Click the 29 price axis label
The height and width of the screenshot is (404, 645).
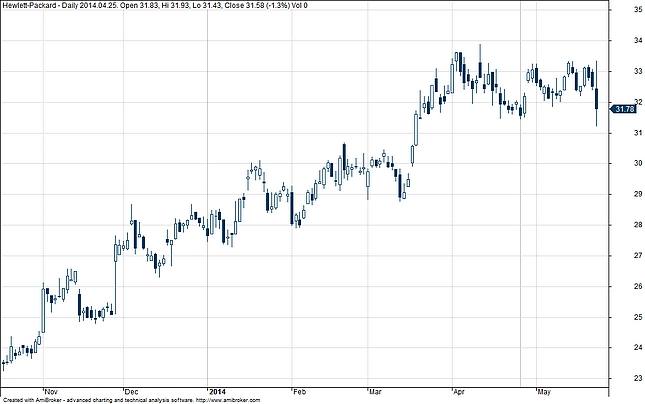coord(638,194)
